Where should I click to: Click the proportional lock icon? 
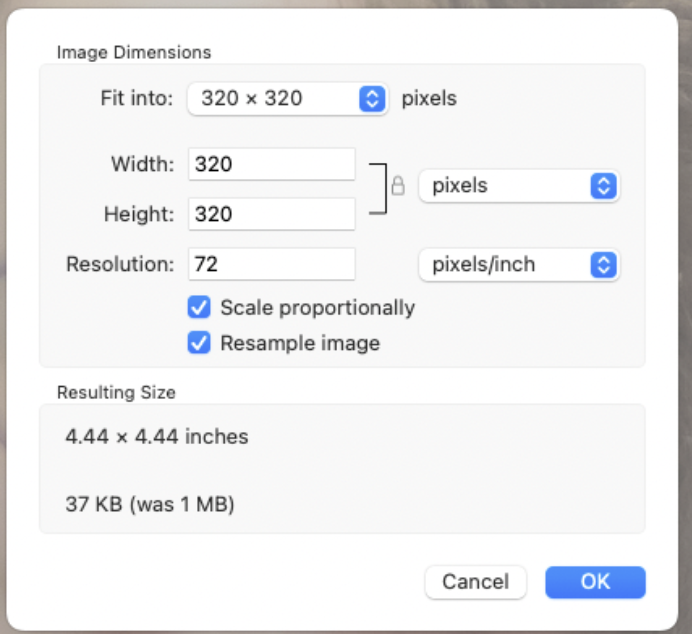pos(398,187)
